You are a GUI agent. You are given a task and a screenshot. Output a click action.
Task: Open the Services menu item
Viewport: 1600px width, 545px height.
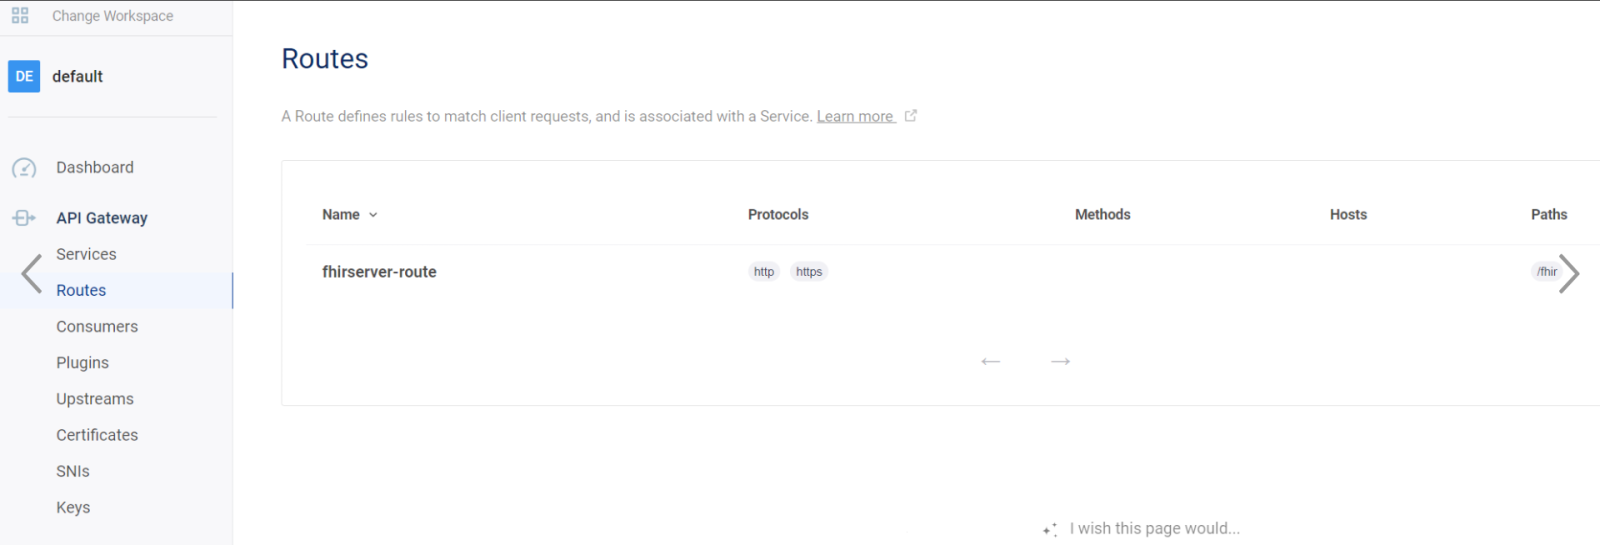(86, 254)
